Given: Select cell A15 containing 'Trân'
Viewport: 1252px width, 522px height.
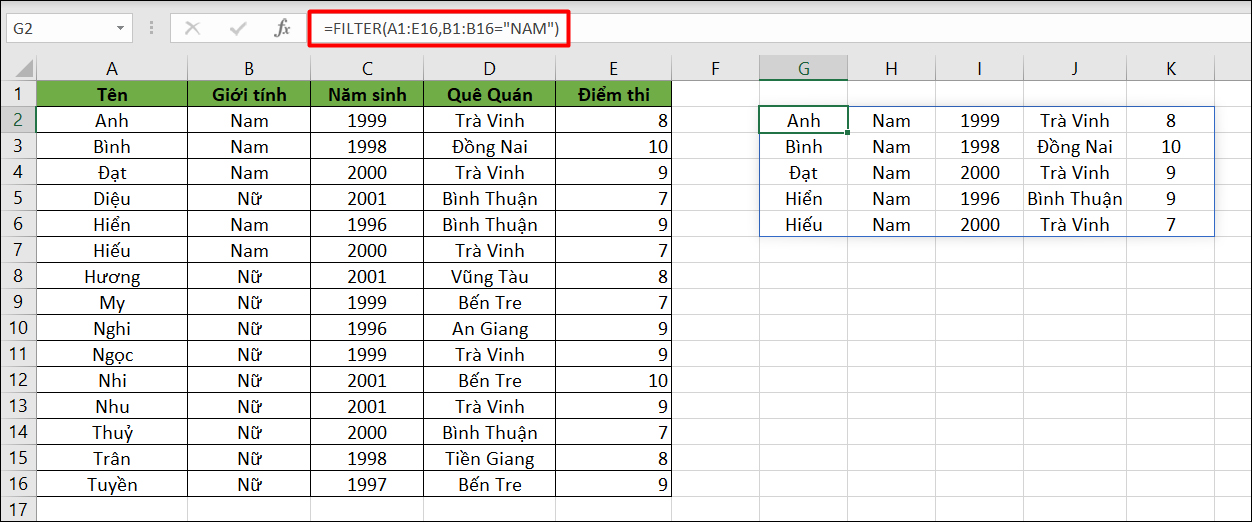Looking at the screenshot, I should 112,458.
